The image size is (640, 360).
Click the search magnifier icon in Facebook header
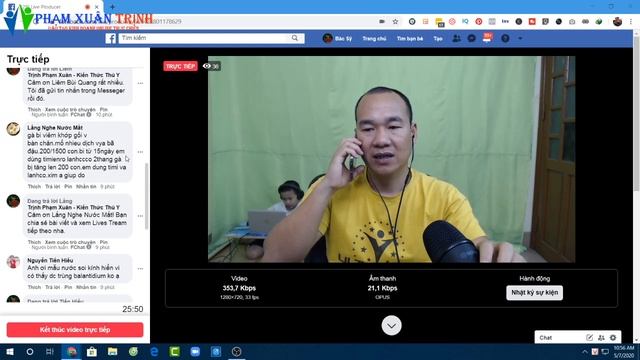click(295, 38)
